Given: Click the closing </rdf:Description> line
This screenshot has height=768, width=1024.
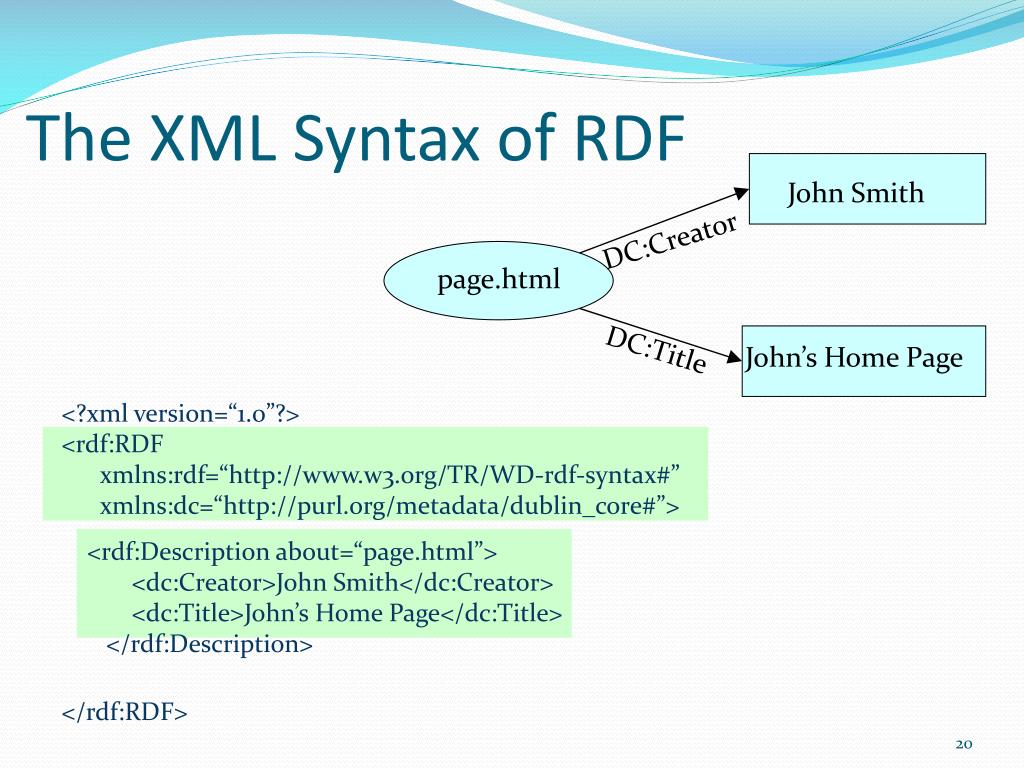Looking at the screenshot, I should pos(210,645).
